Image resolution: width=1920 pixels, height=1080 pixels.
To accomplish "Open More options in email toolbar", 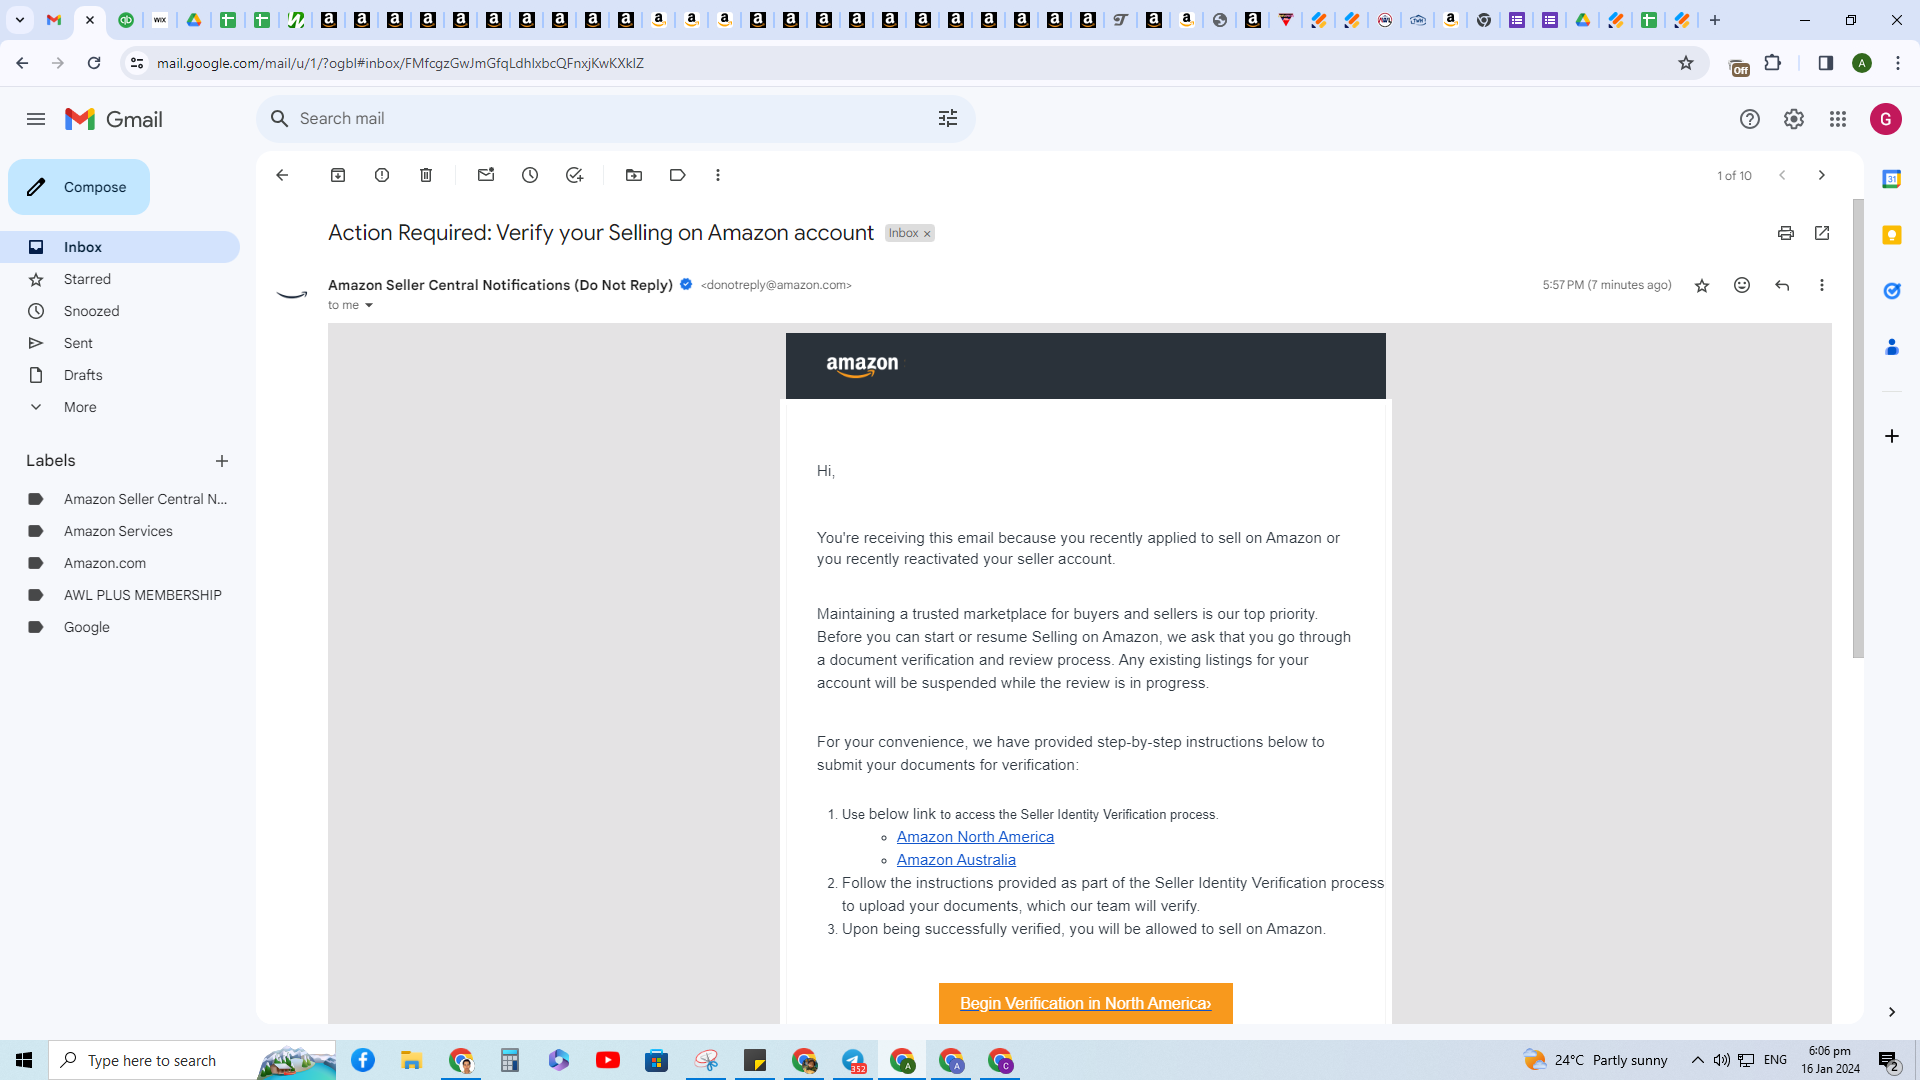I will point(718,175).
